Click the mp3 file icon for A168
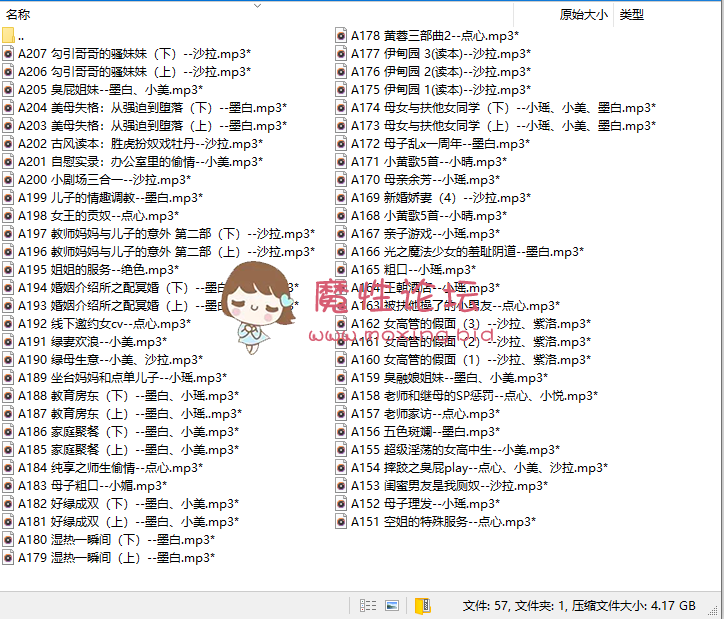The width and height of the screenshot is (724, 619). click(341, 216)
